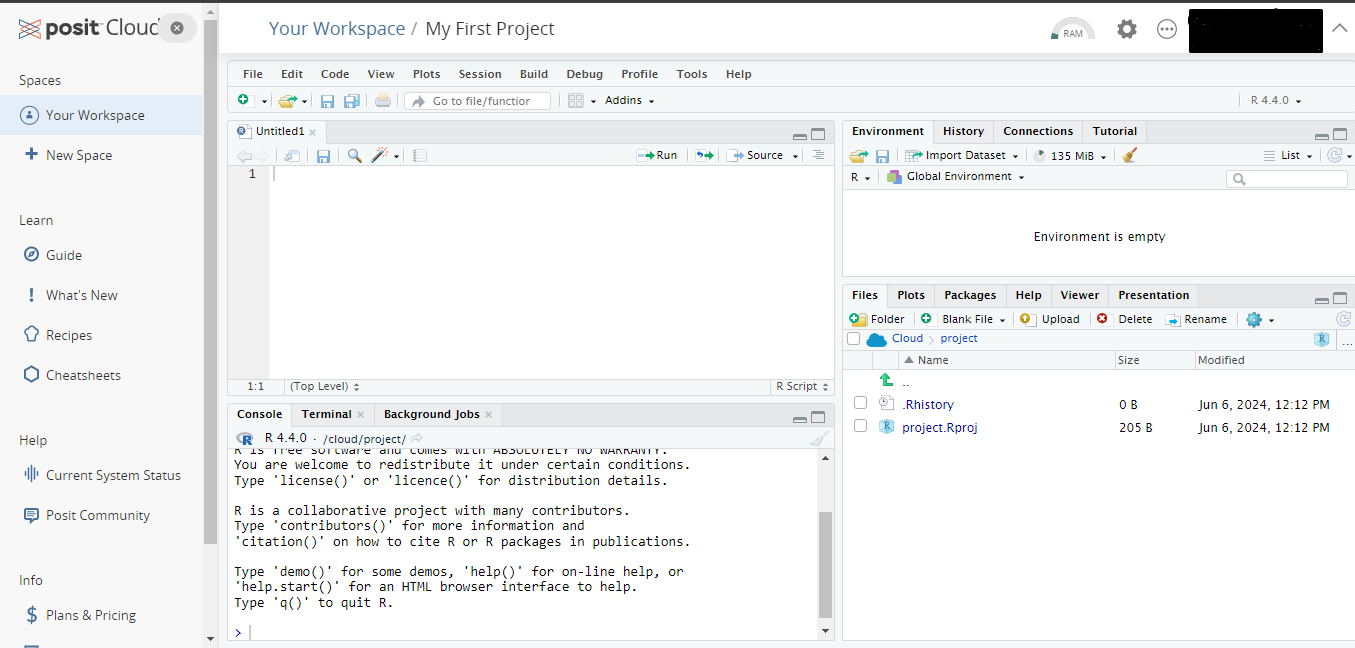Click the Upload button in Files pane
This screenshot has height=648, width=1355.
[x=1050, y=319]
